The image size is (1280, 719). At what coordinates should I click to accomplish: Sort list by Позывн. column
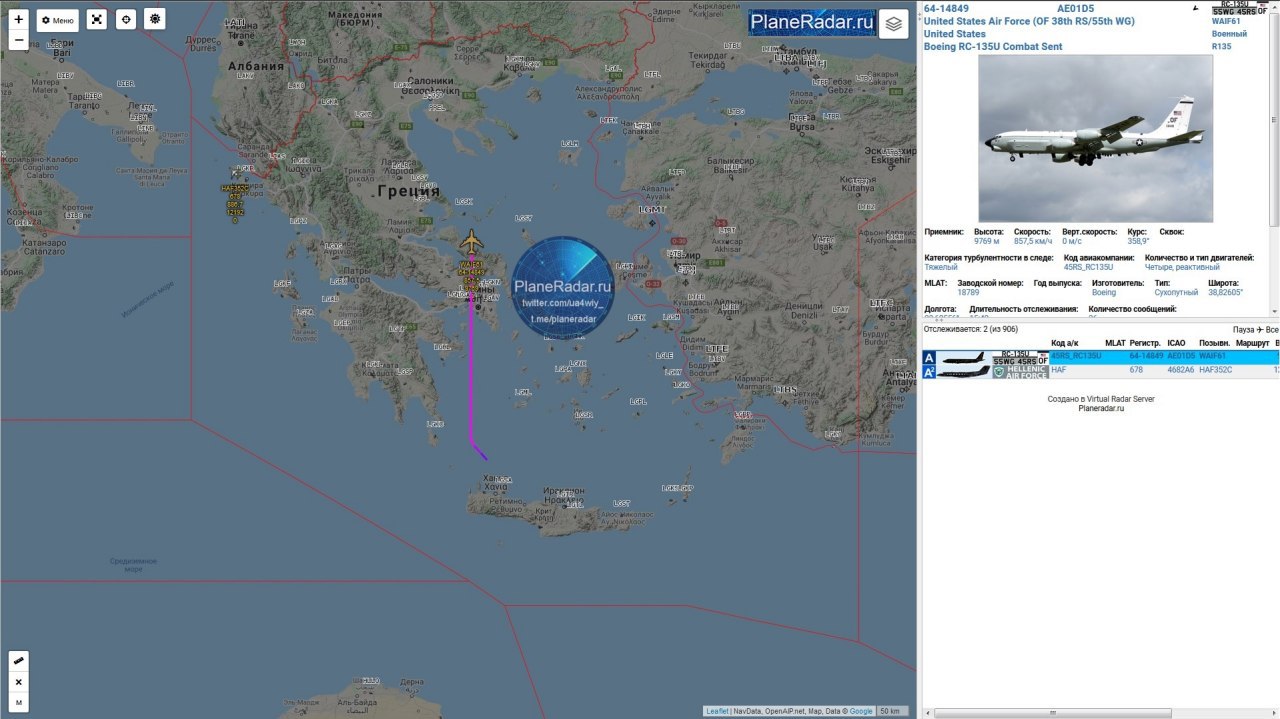point(1215,343)
